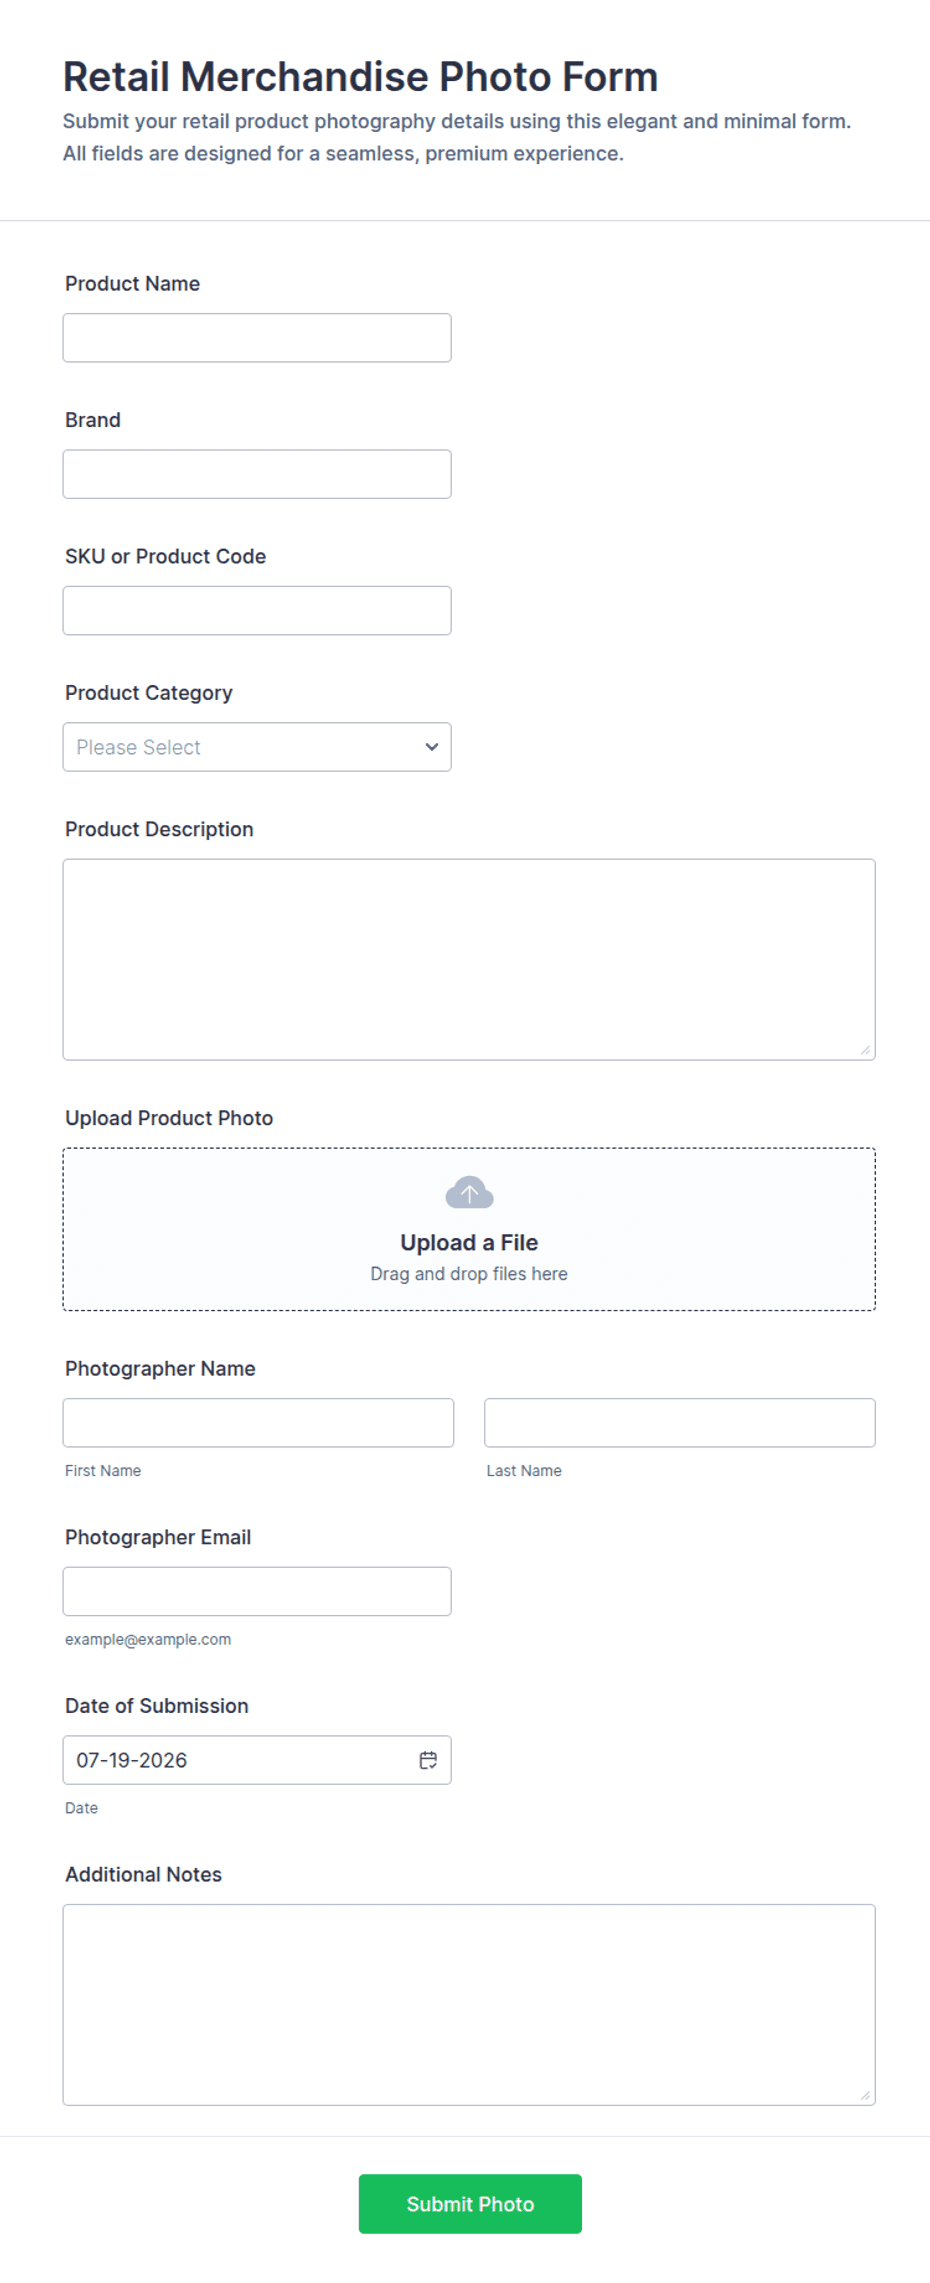Select the SKU or Product Code field
Screen dimensions: 930x2283
click(x=257, y=610)
